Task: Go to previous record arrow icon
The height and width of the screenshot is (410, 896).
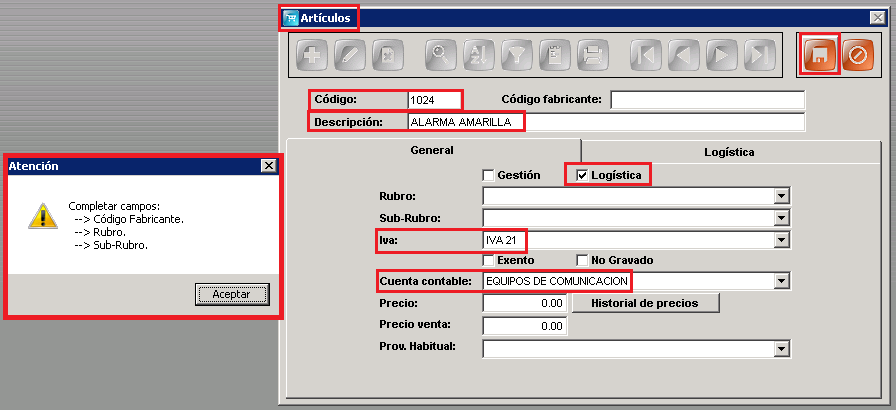Action: pyautogui.click(x=683, y=55)
